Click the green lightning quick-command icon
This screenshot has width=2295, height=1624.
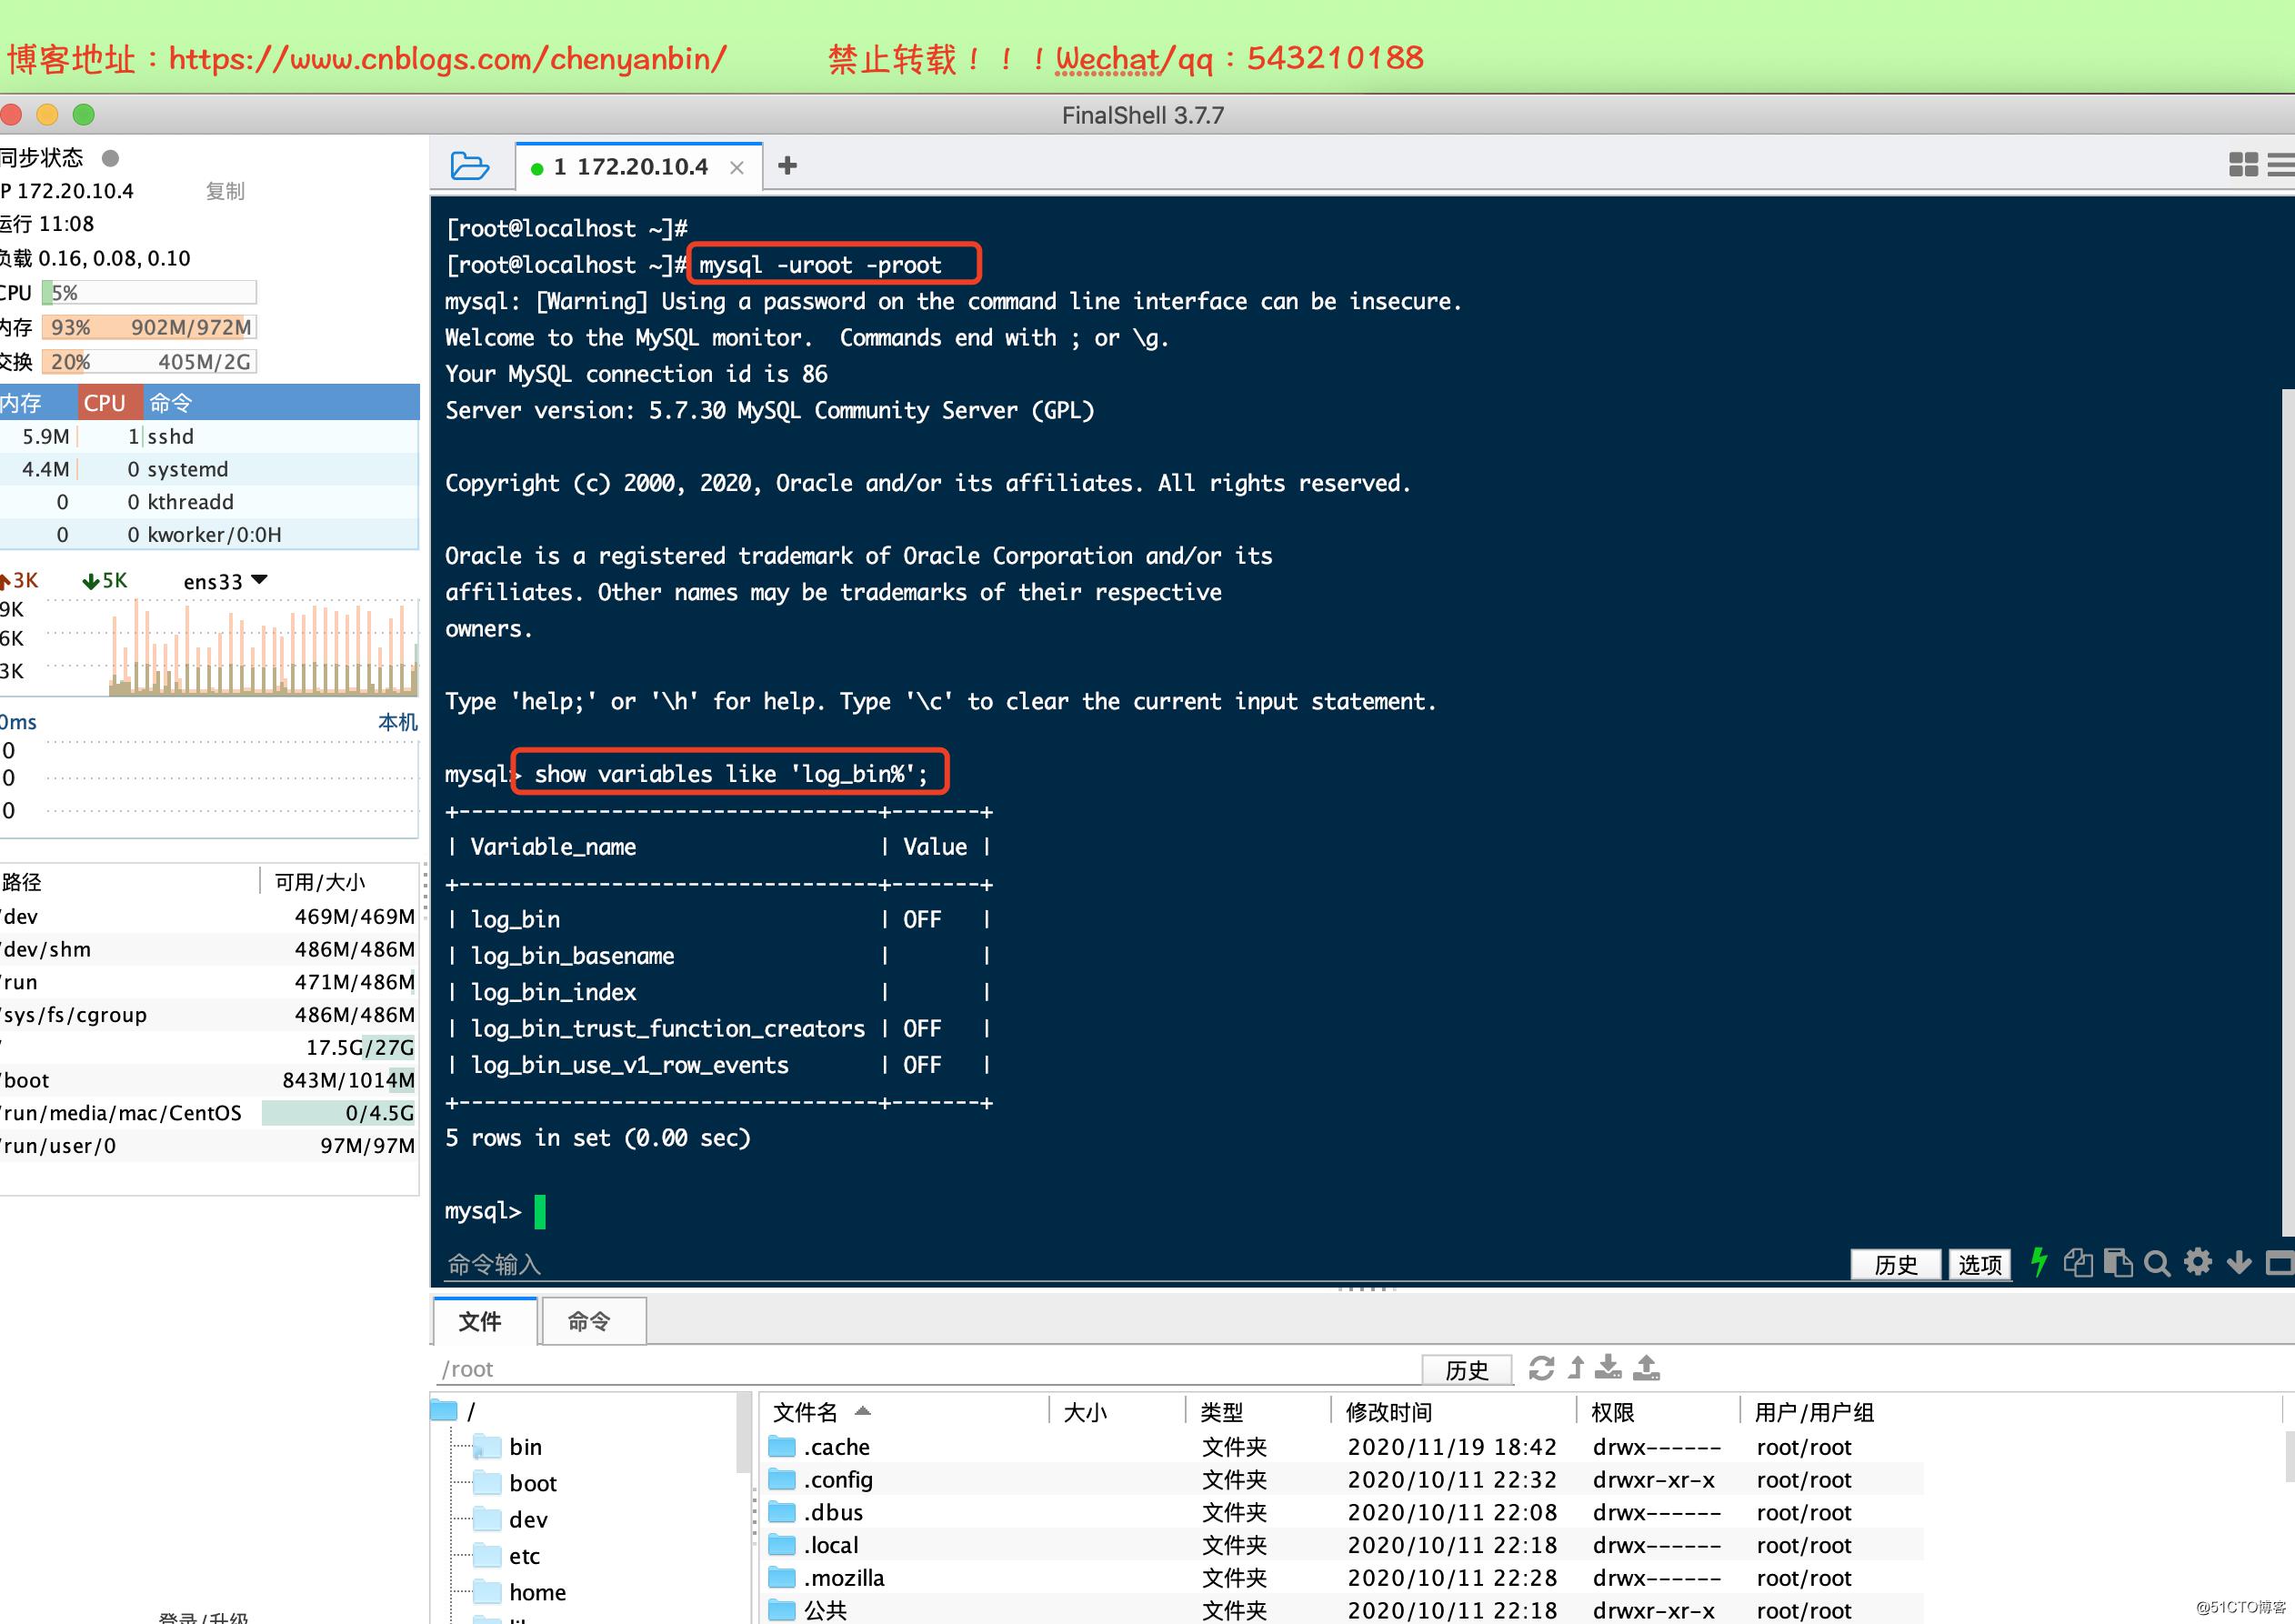click(x=2038, y=1263)
